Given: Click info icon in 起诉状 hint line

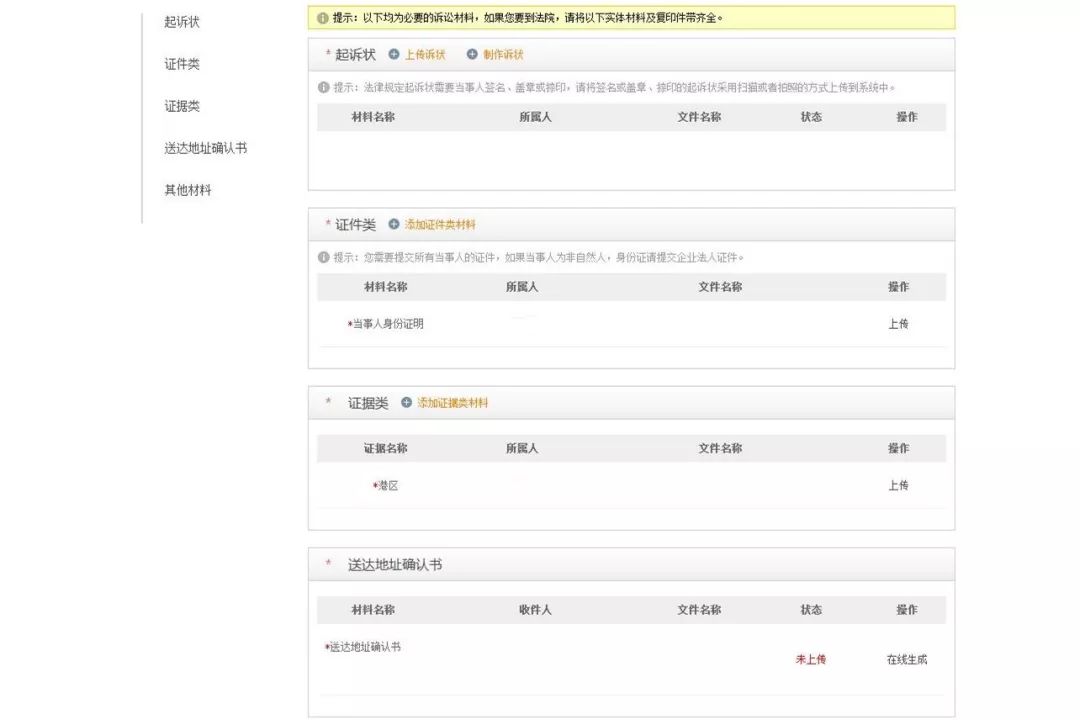Looking at the screenshot, I should 323,87.
